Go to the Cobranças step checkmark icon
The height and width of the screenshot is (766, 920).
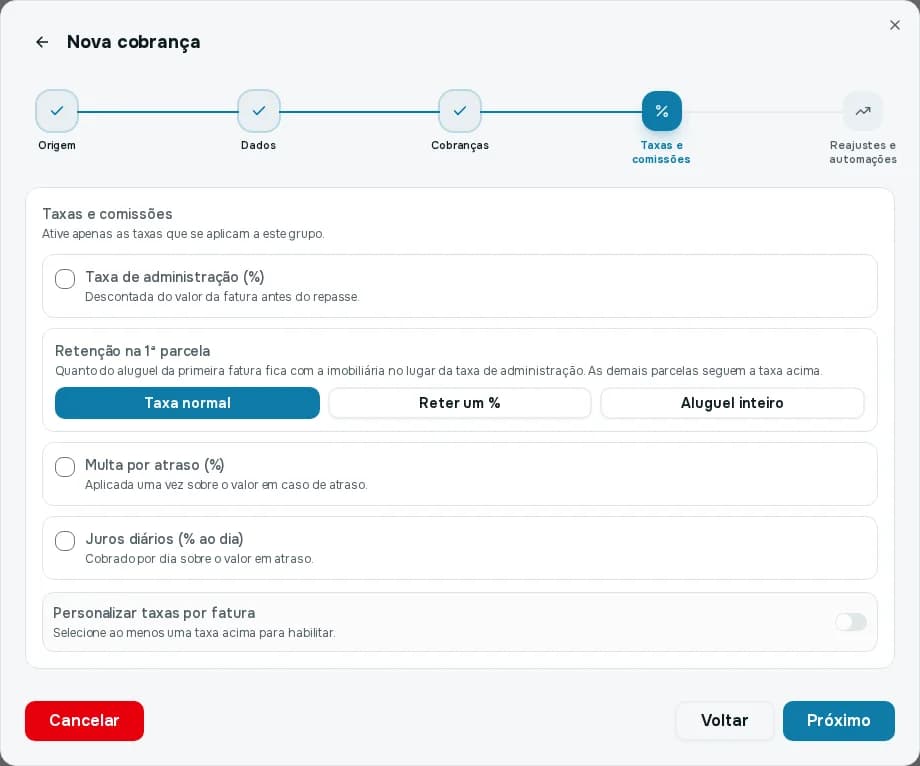(x=460, y=111)
